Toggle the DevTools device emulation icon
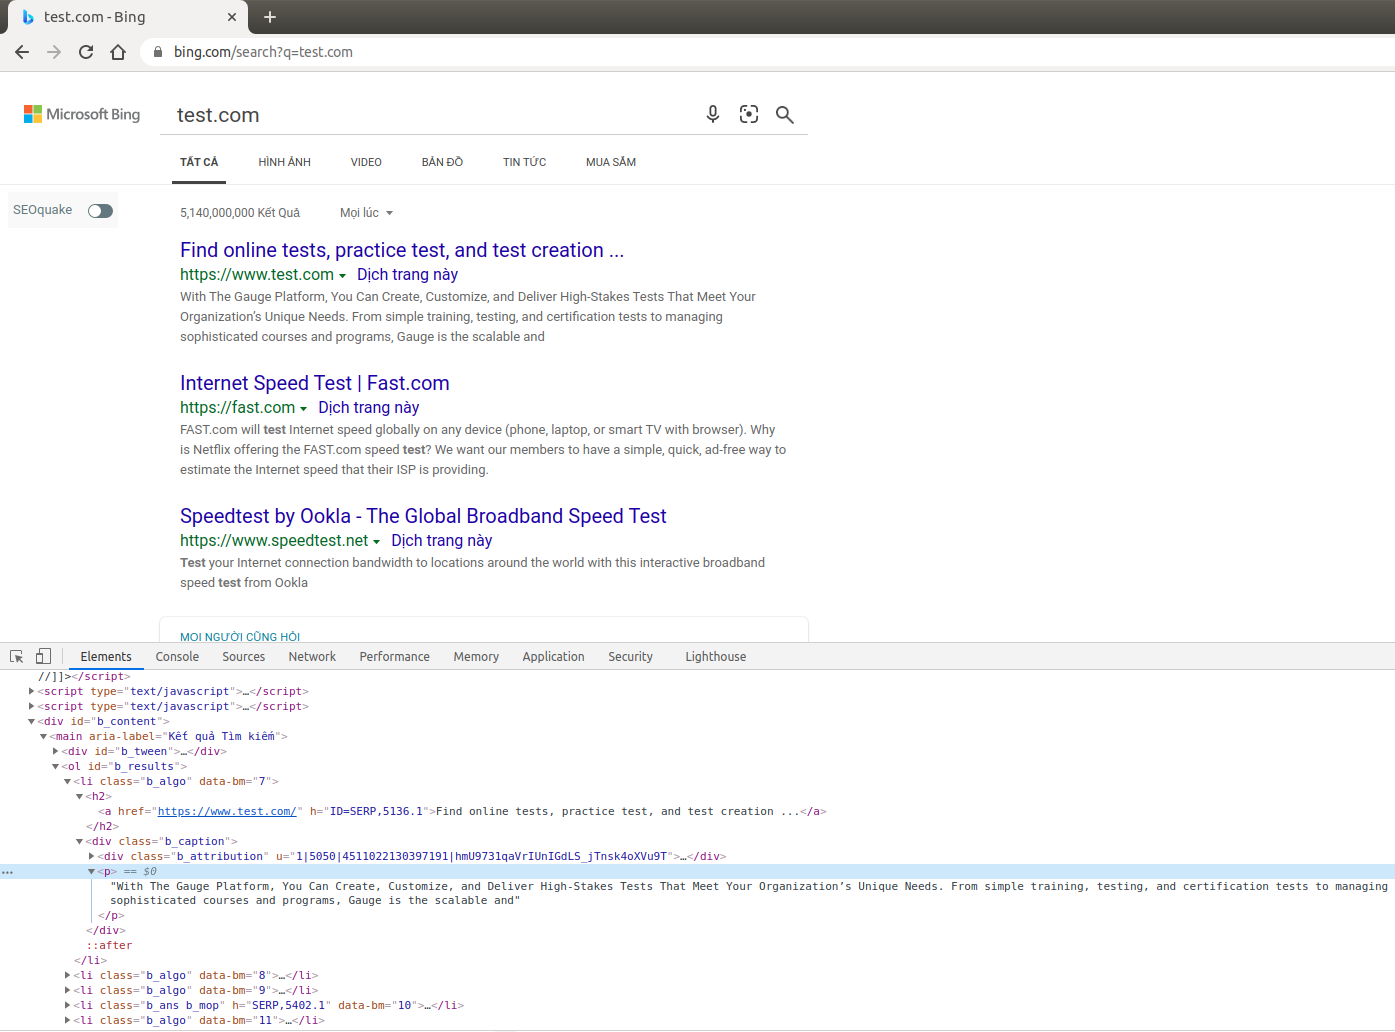1395x1032 pixels. click(x=42, y=655)
